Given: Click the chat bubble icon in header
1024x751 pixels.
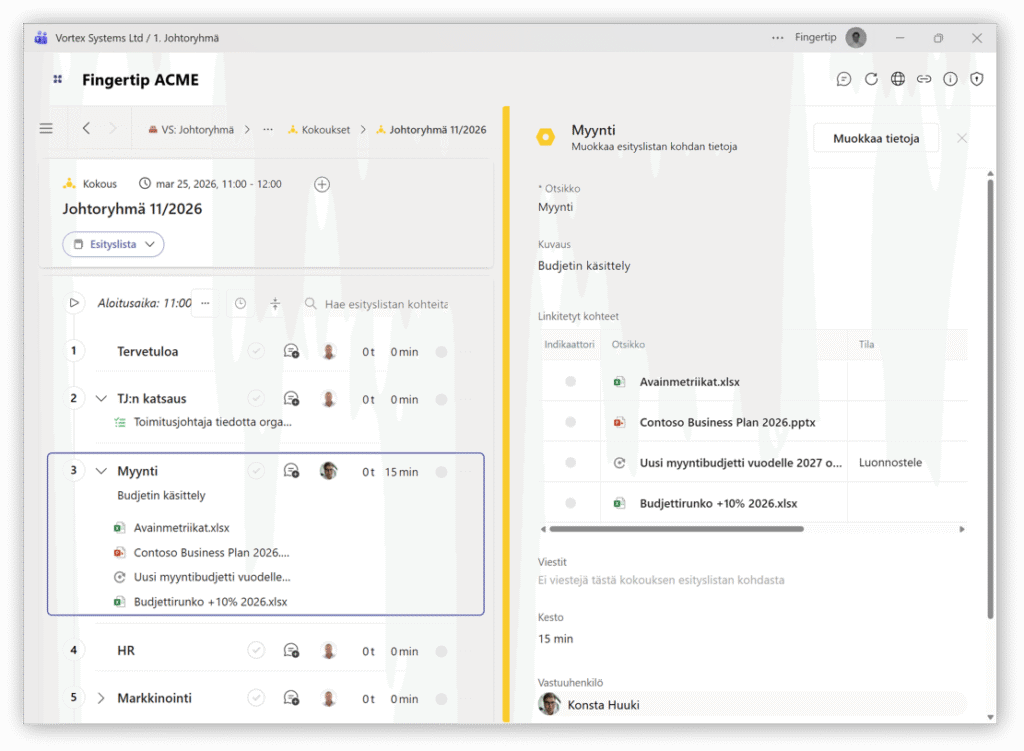Looking at the screenshot, I should click(x=844, y=79).
